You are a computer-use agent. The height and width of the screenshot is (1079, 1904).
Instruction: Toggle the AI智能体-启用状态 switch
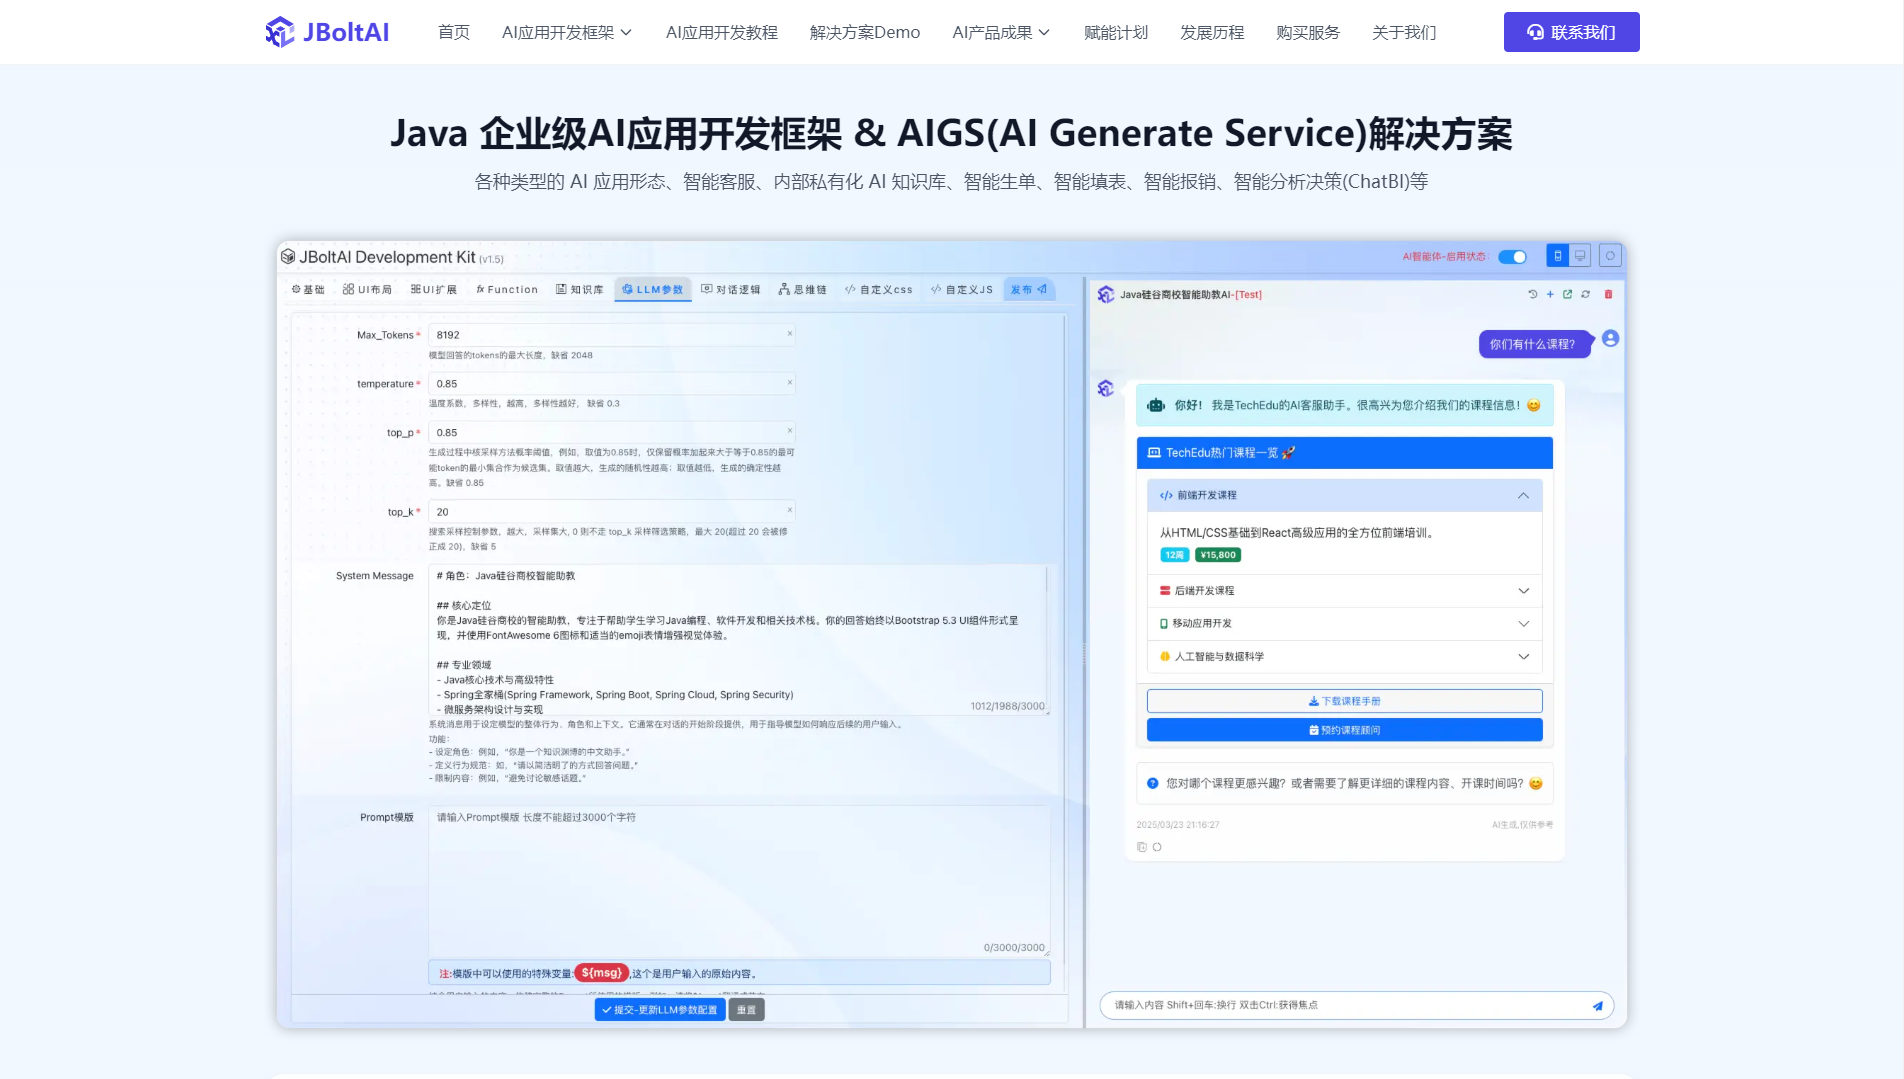coord(1512,256)
